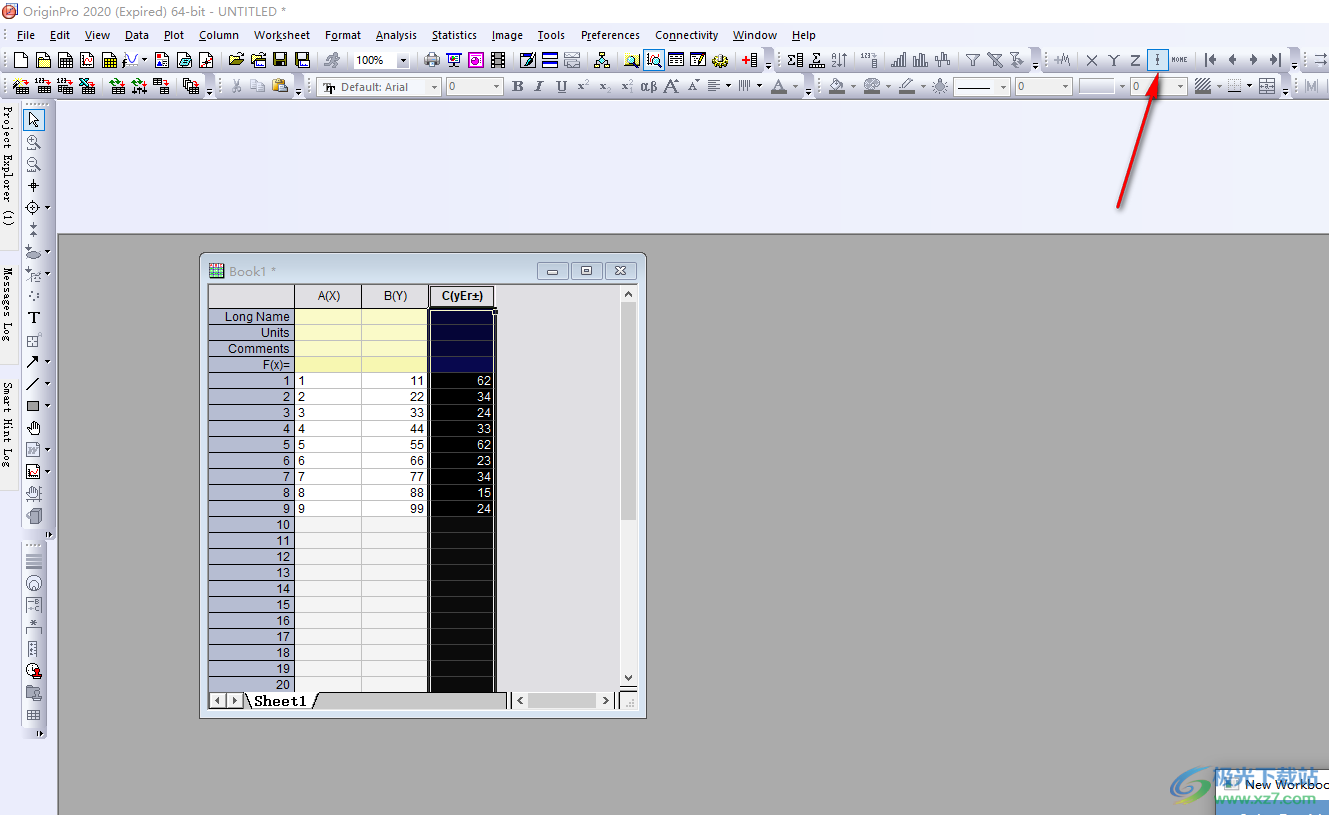Select the Arrow drawing tool
Screen dimensions: 1329x815
click(33, 362)
